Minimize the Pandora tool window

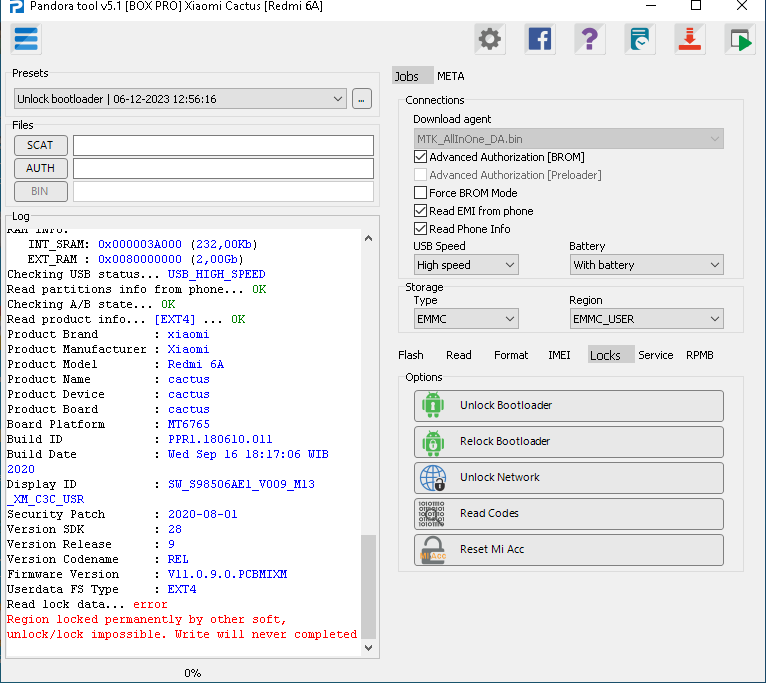coord(651,6)
